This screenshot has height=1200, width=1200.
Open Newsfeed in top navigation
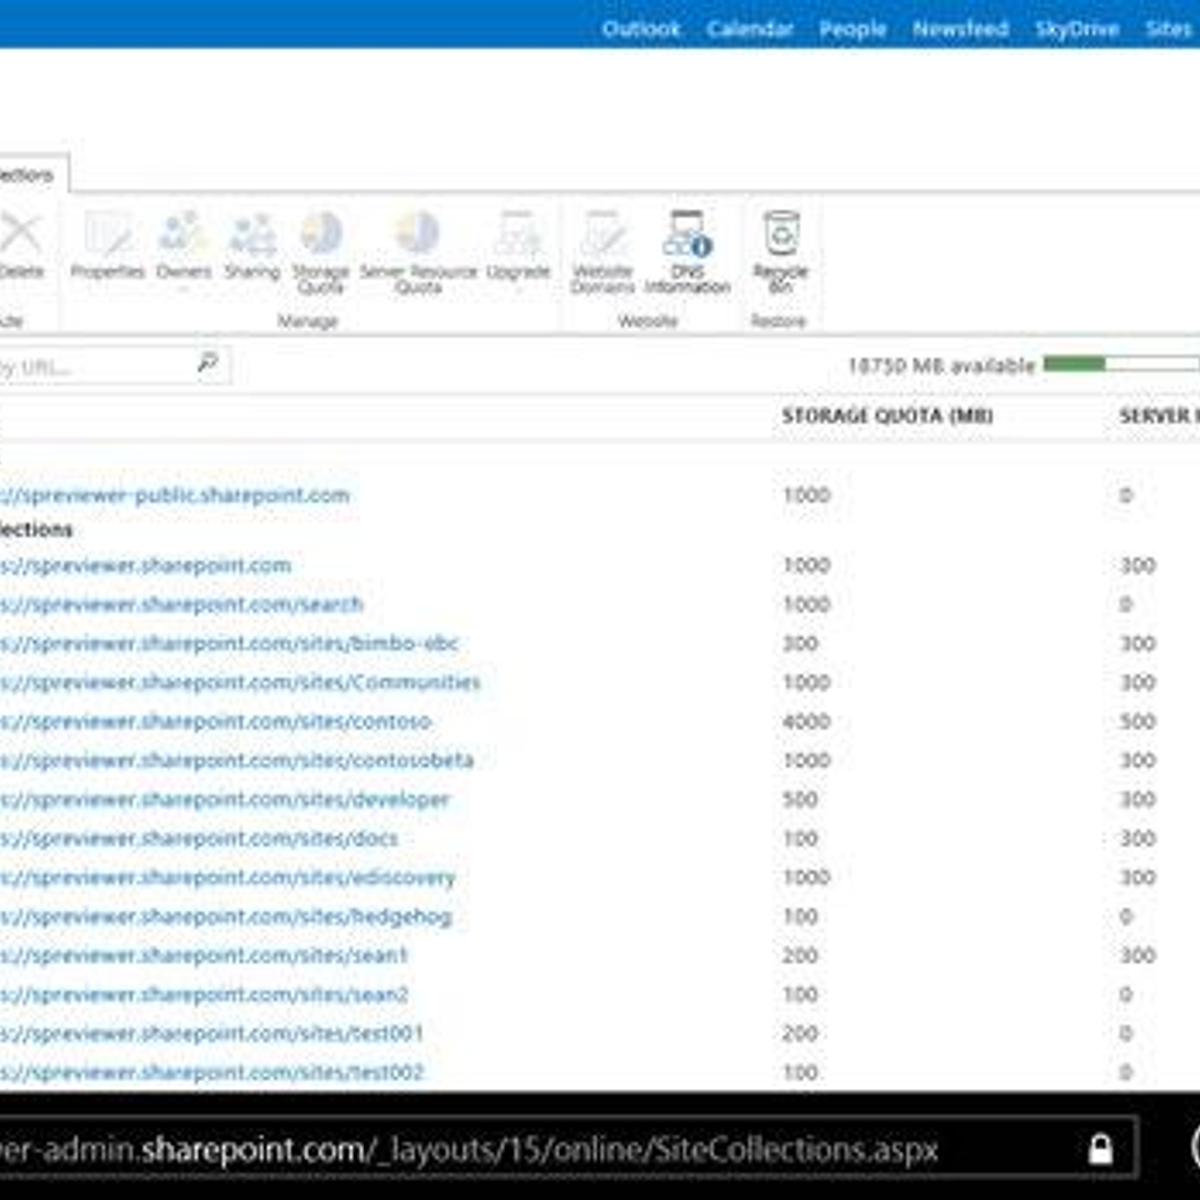[960, 29]
